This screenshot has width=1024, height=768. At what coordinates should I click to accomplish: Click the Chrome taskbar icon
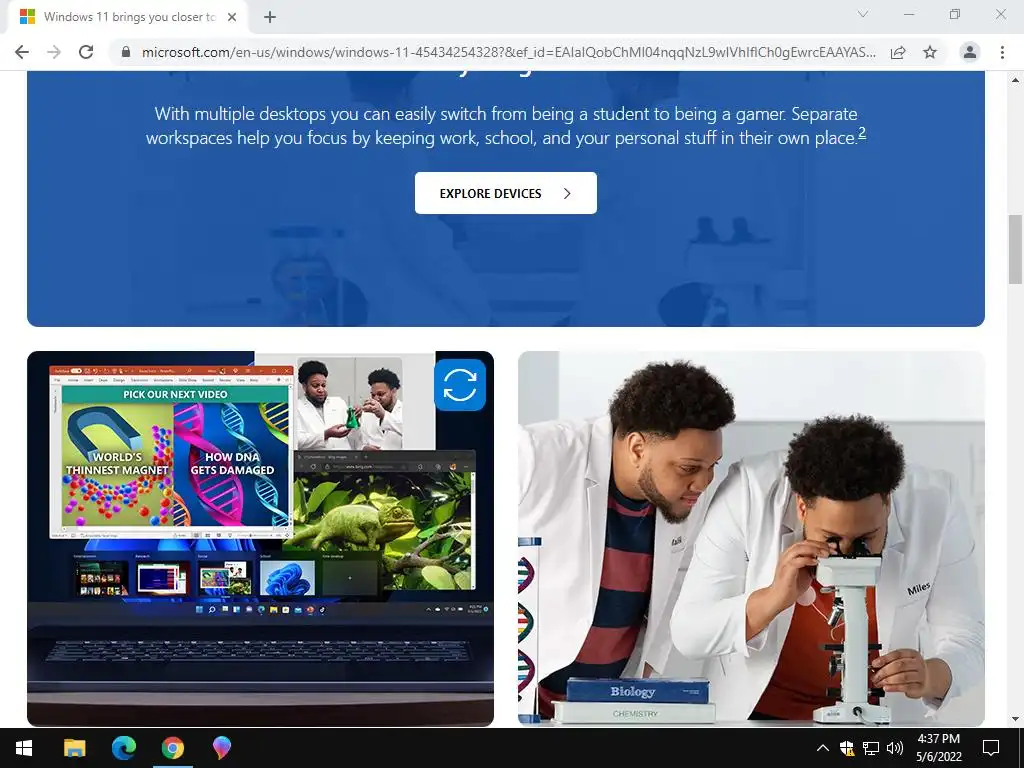[172, 748]
